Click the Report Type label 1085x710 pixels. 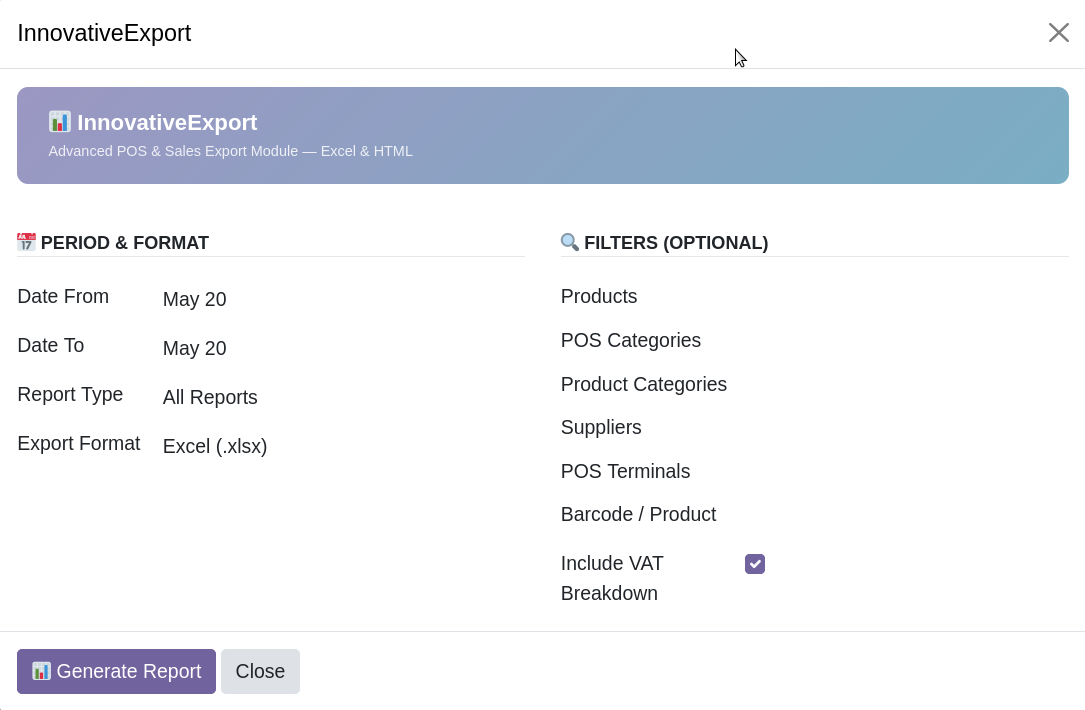click(x=70, y=394)
